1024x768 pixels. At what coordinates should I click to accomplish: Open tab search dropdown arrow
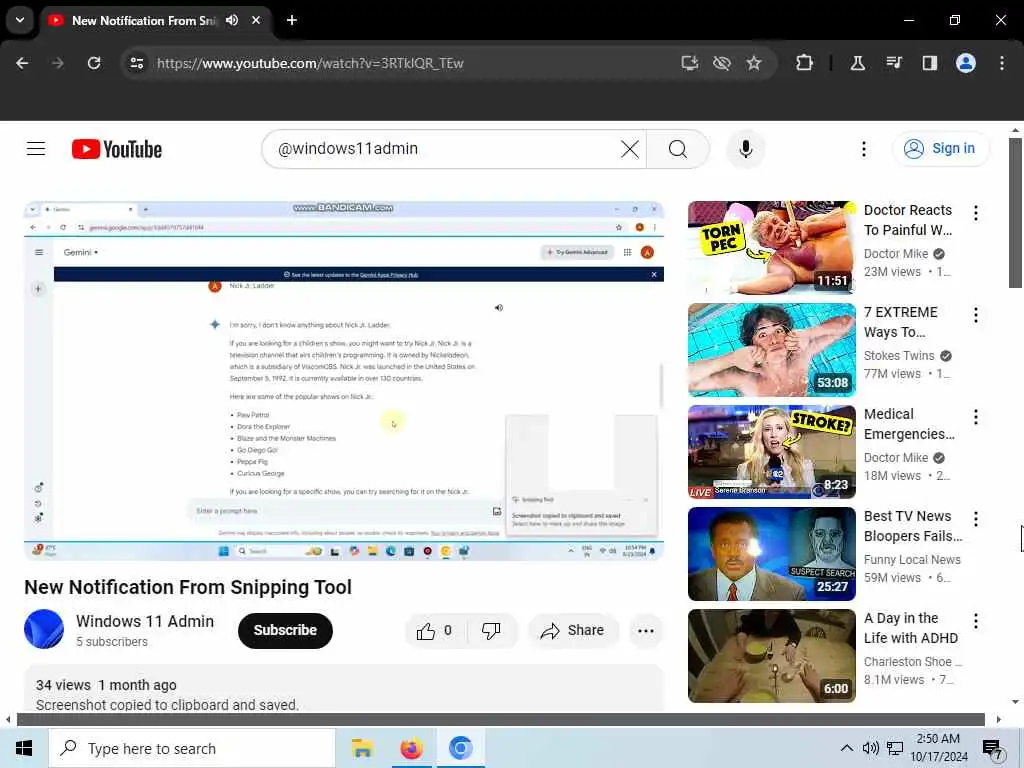[20, 20]
